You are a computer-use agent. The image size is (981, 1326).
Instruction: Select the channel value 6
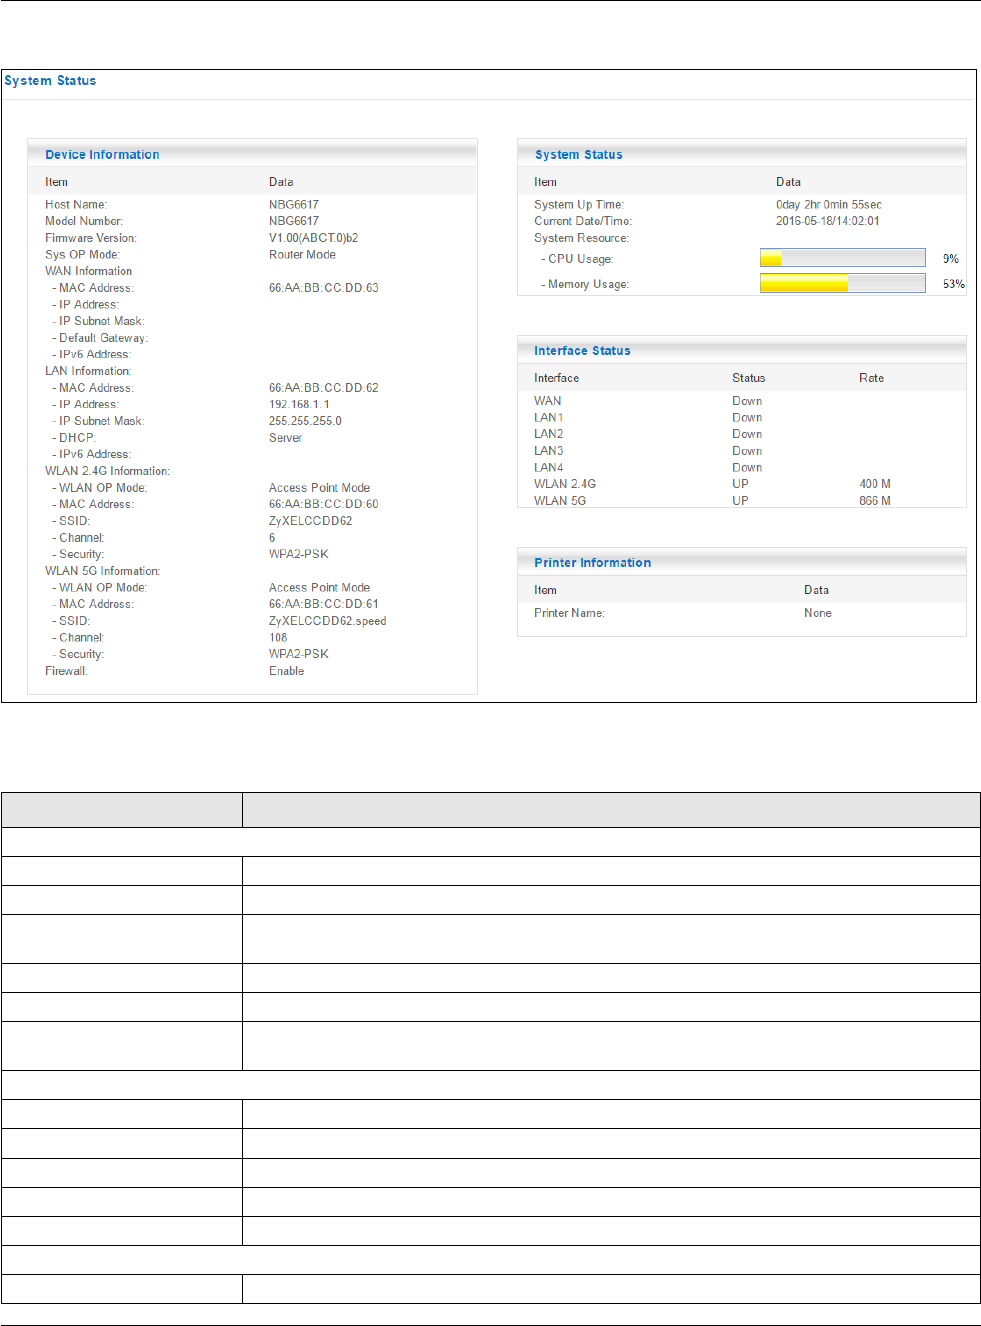[x=272, y=538]
